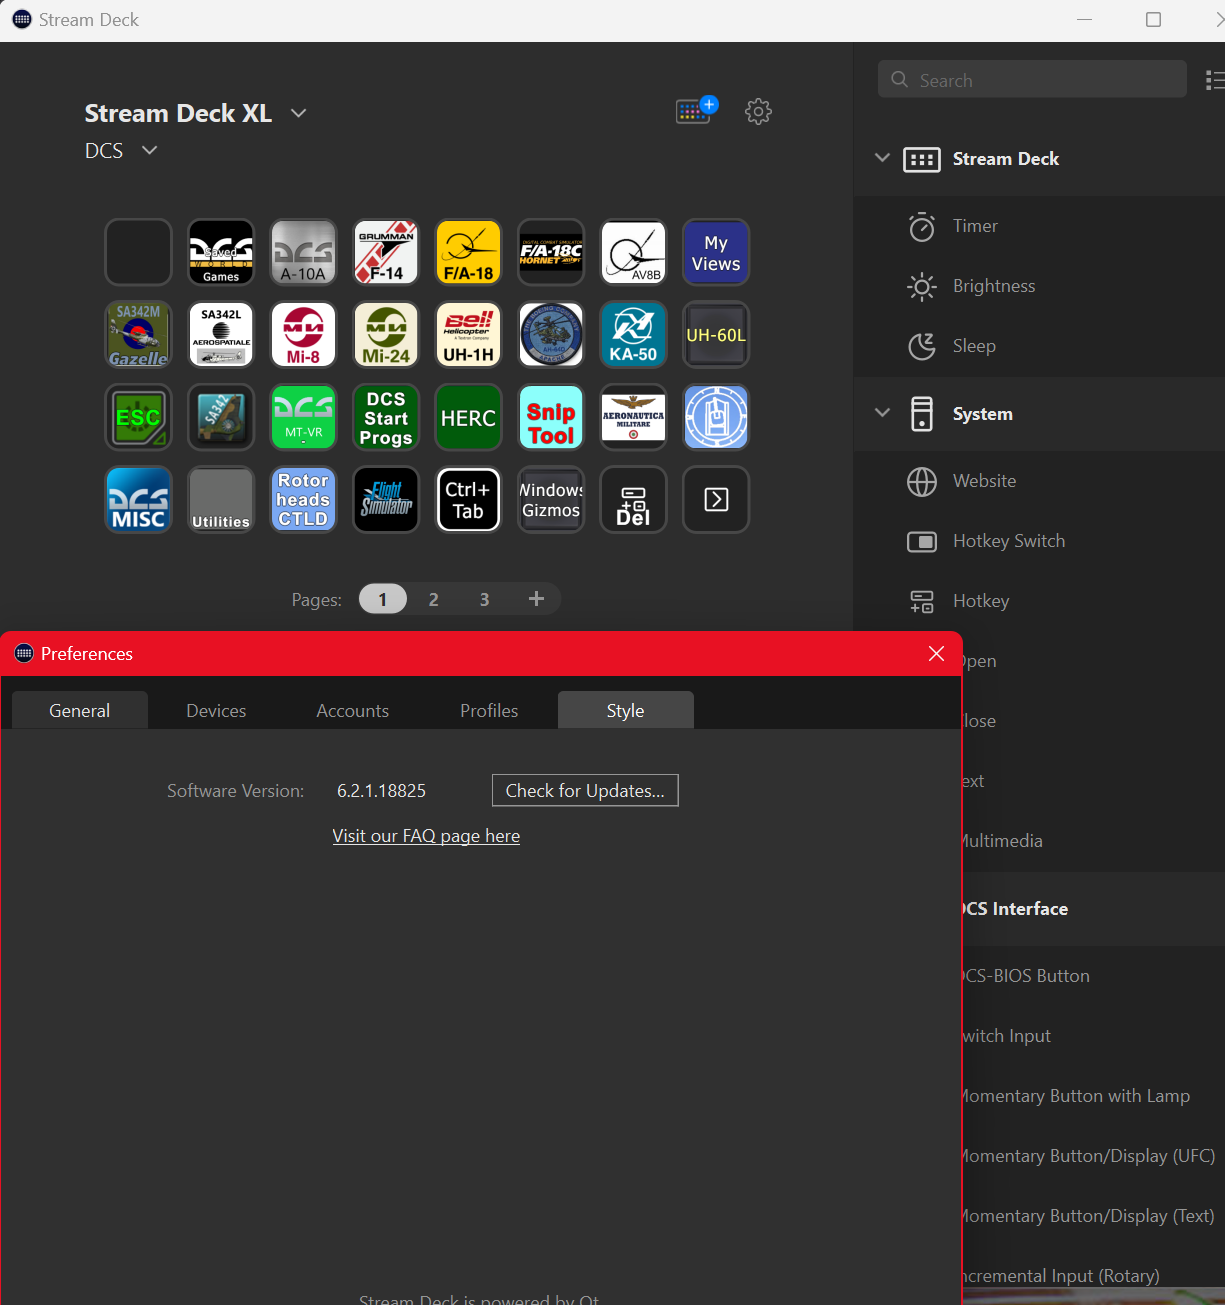This screenshot has width=1225, height=1305.
Task: Select the yellow F/A-18 key
Action: tap(468, 252)
